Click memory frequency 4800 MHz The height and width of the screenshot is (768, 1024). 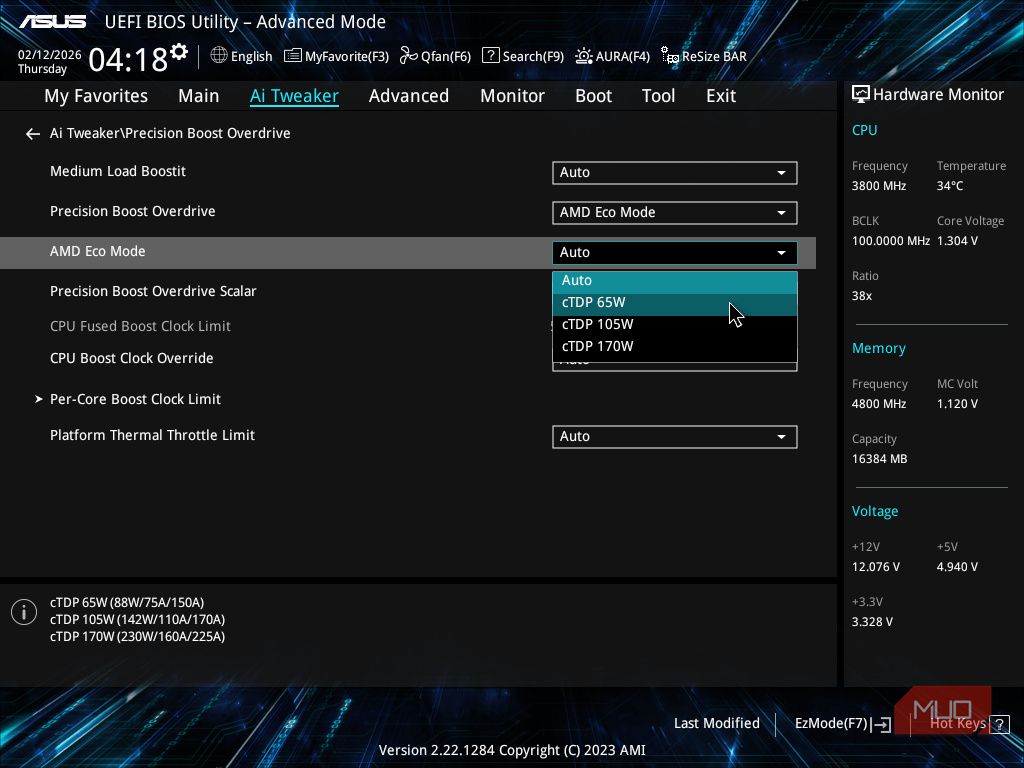click(x=879, y=404)
